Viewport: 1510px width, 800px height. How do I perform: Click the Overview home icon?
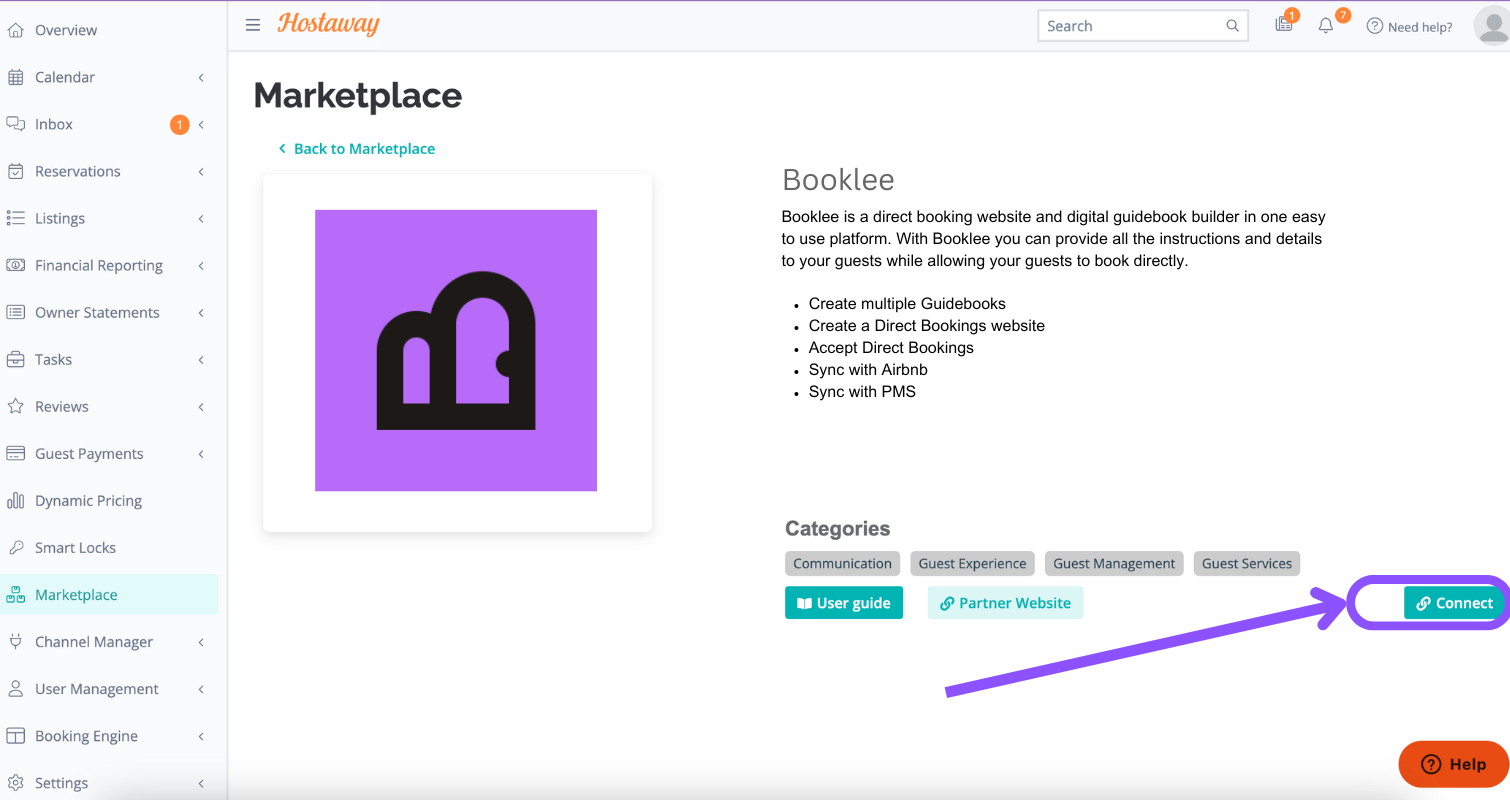[15, 30]
